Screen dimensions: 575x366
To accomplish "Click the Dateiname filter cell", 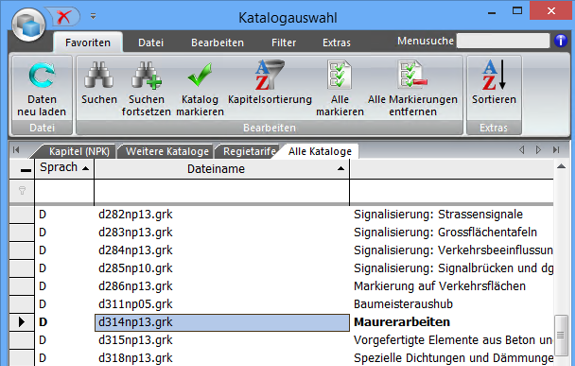I will [x=222, y=191].
